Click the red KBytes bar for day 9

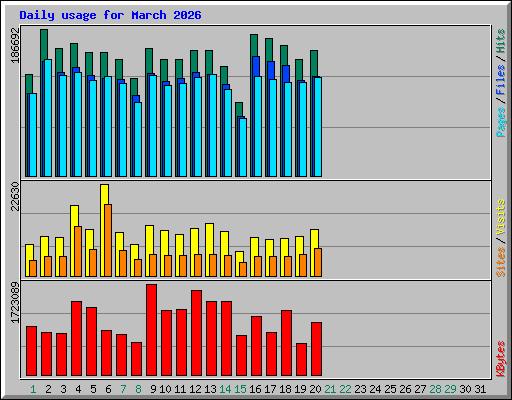pos(151,330)
